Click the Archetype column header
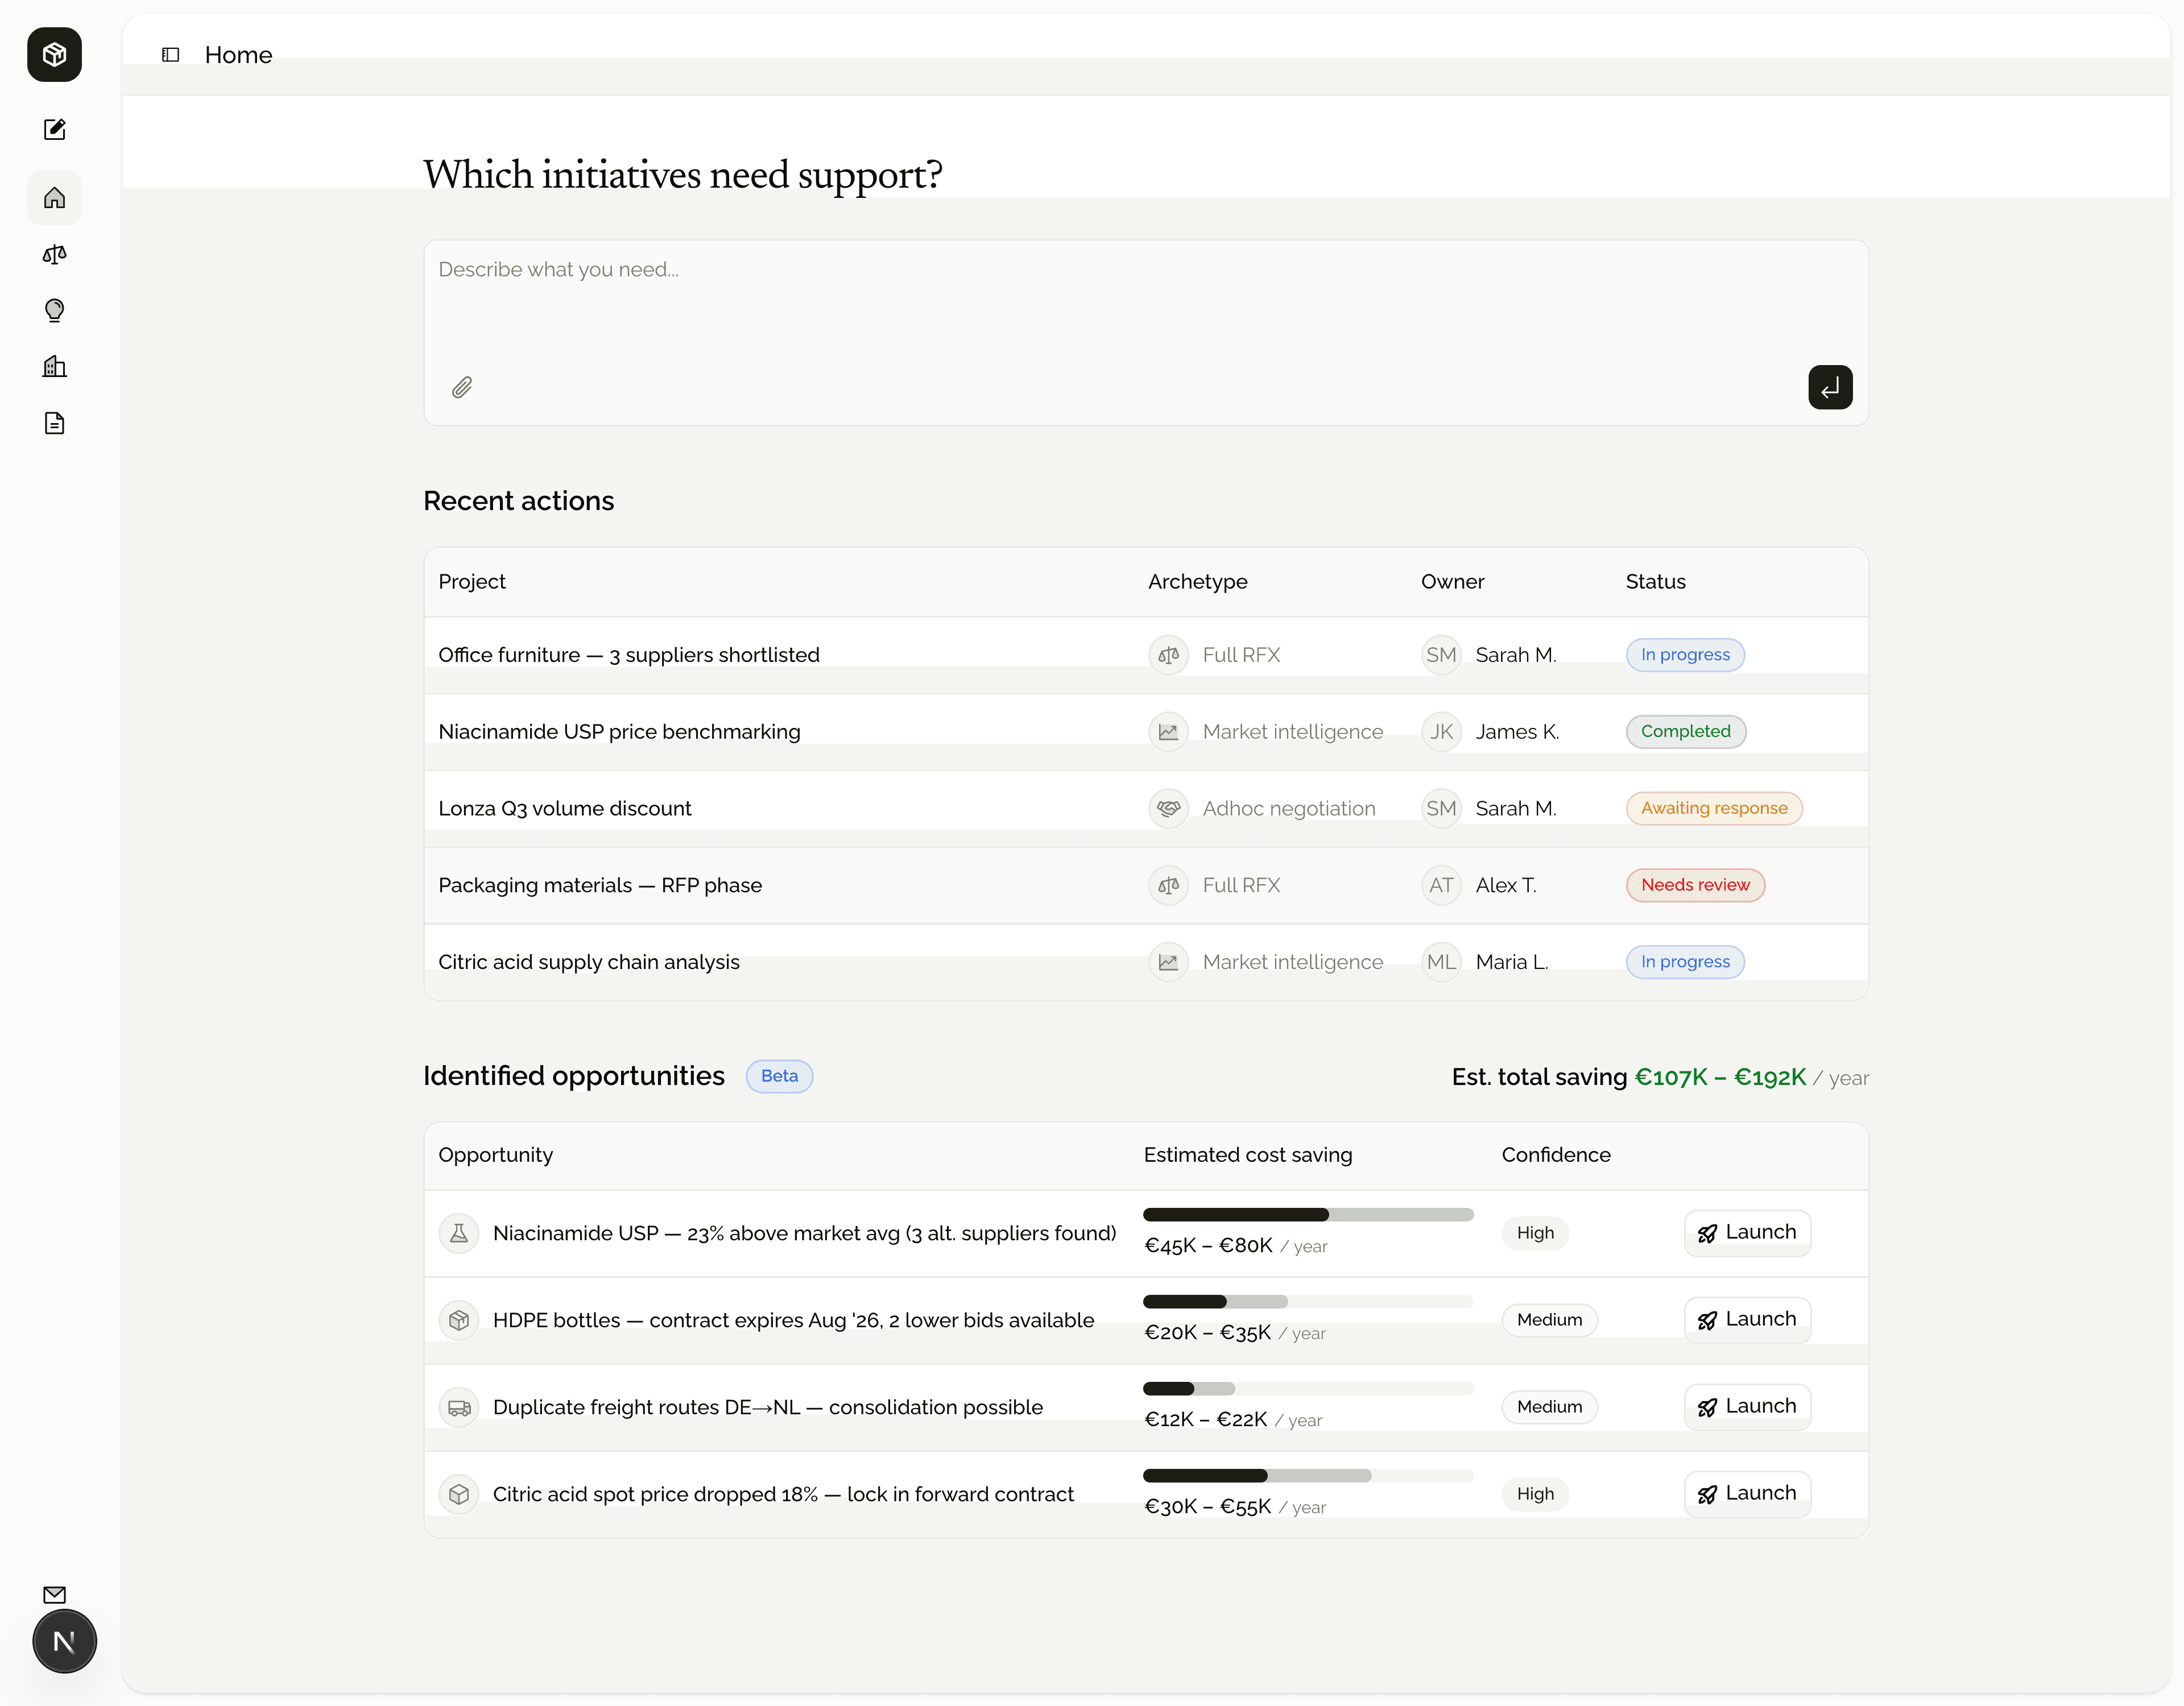This screenshot has width=2184, height=1706. tap(1197, 582)
